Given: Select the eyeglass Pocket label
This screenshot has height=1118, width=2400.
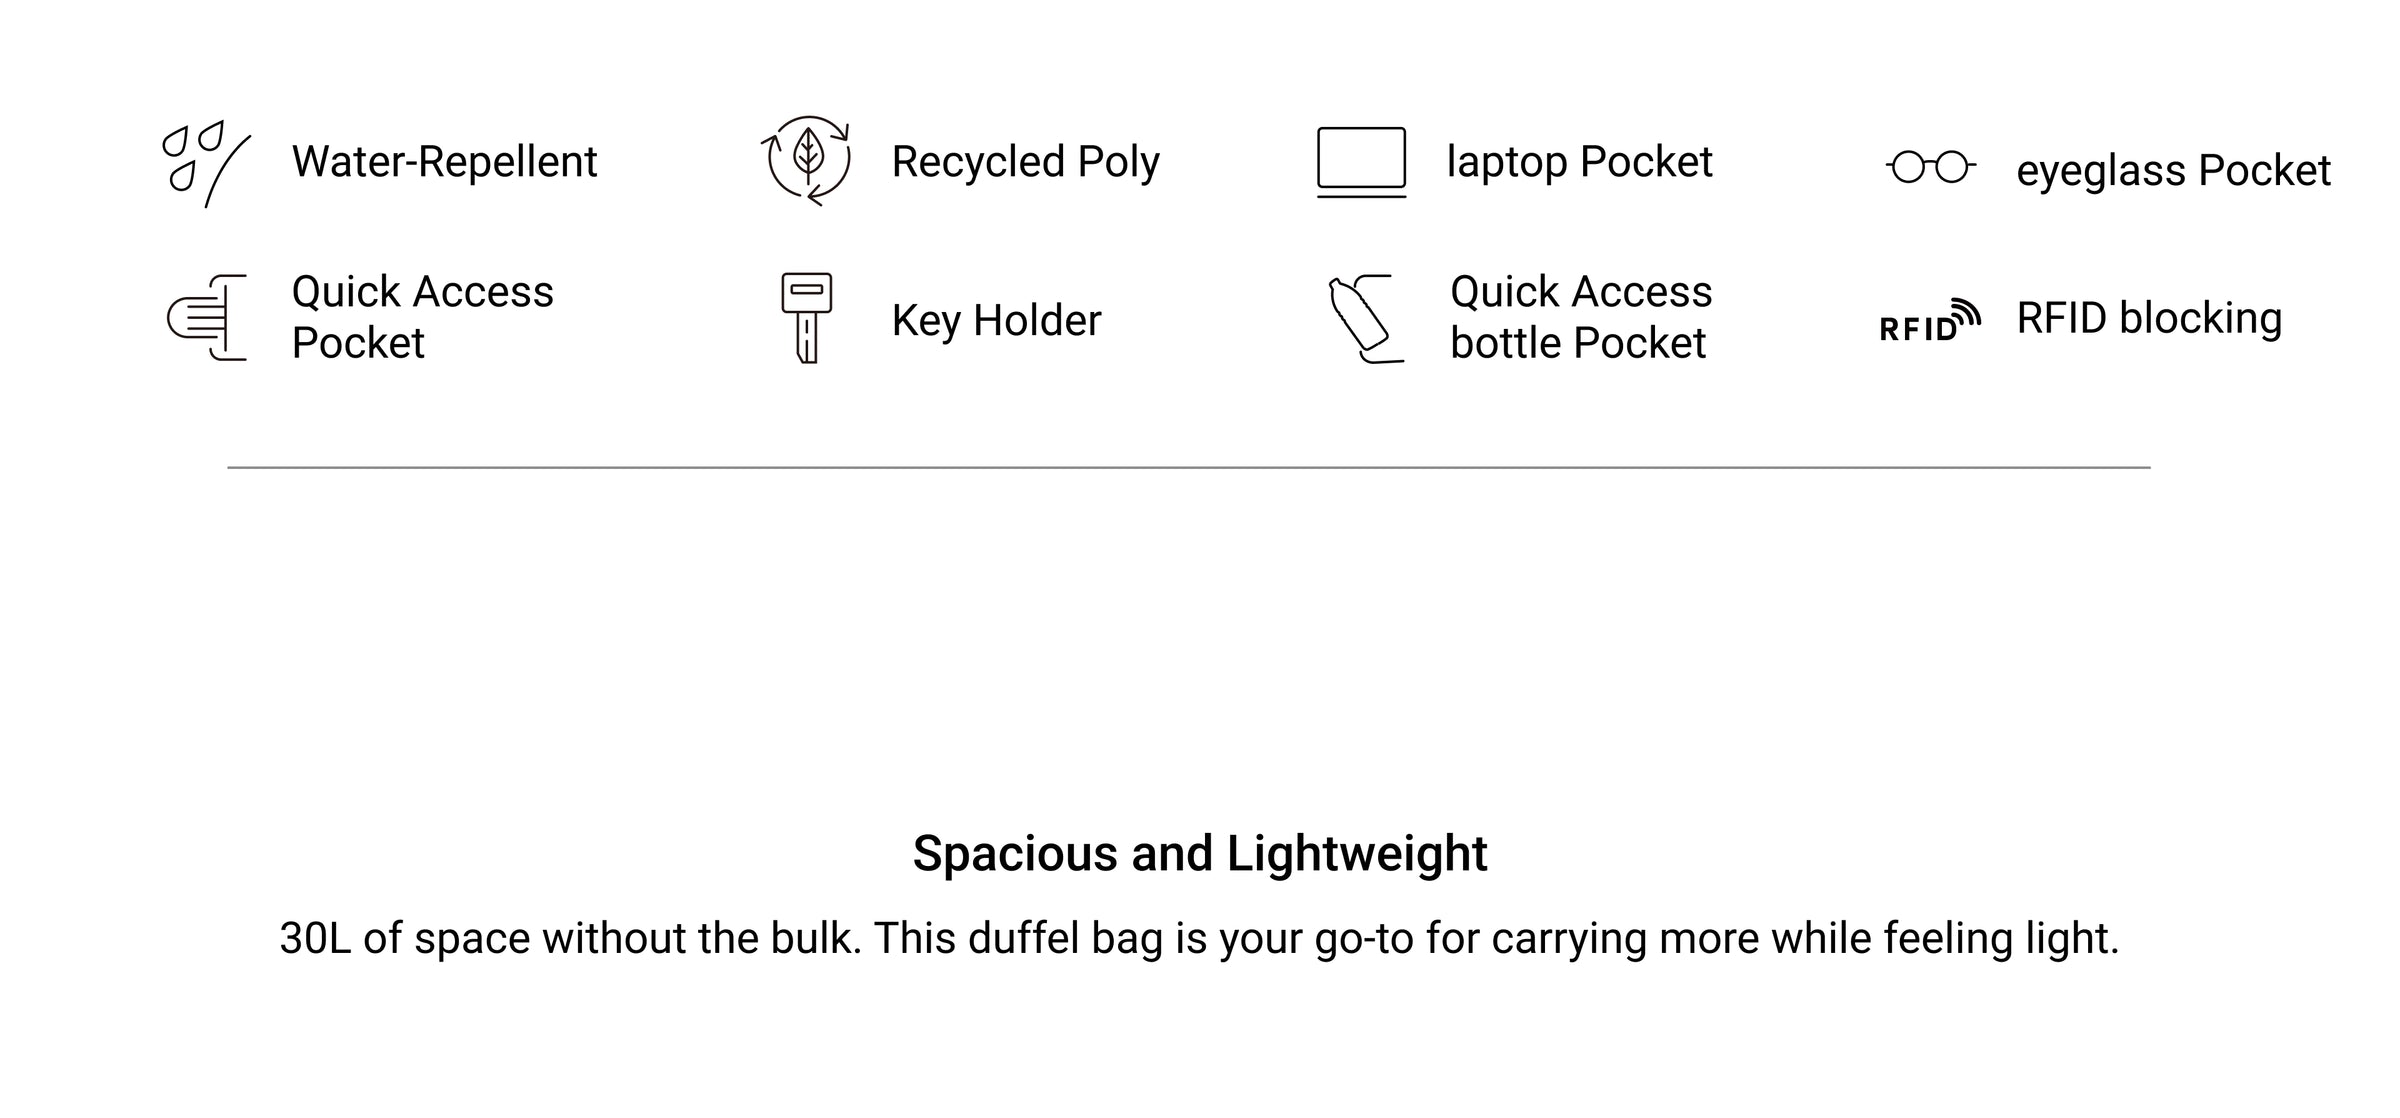Looking at the screenshot, I should pos(2174,171).
